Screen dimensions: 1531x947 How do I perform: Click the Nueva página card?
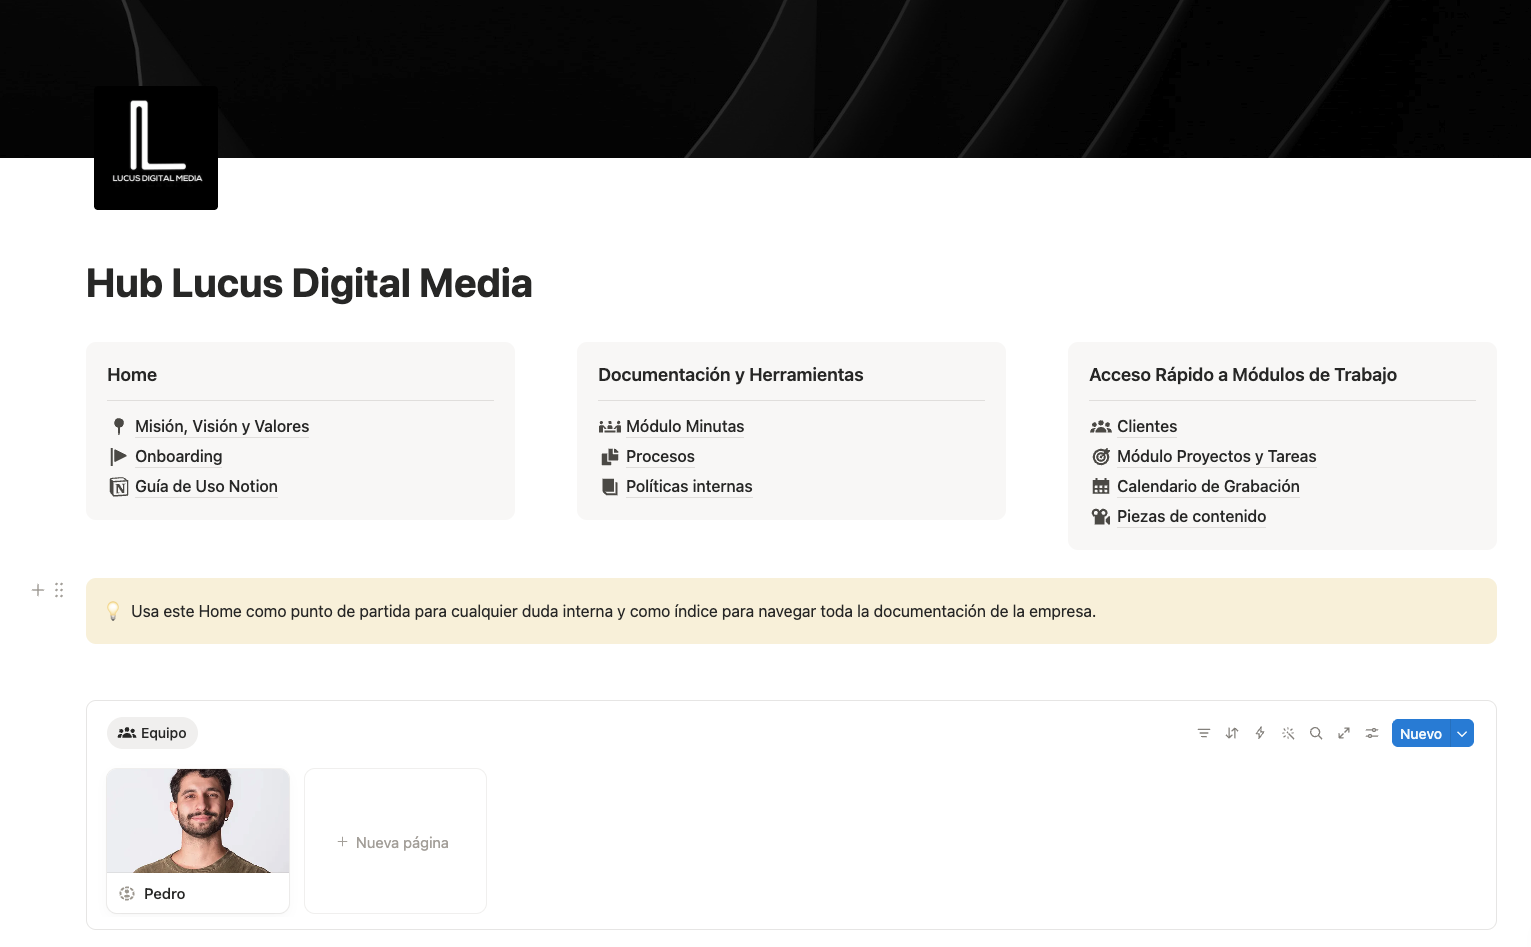coord(395,841)
